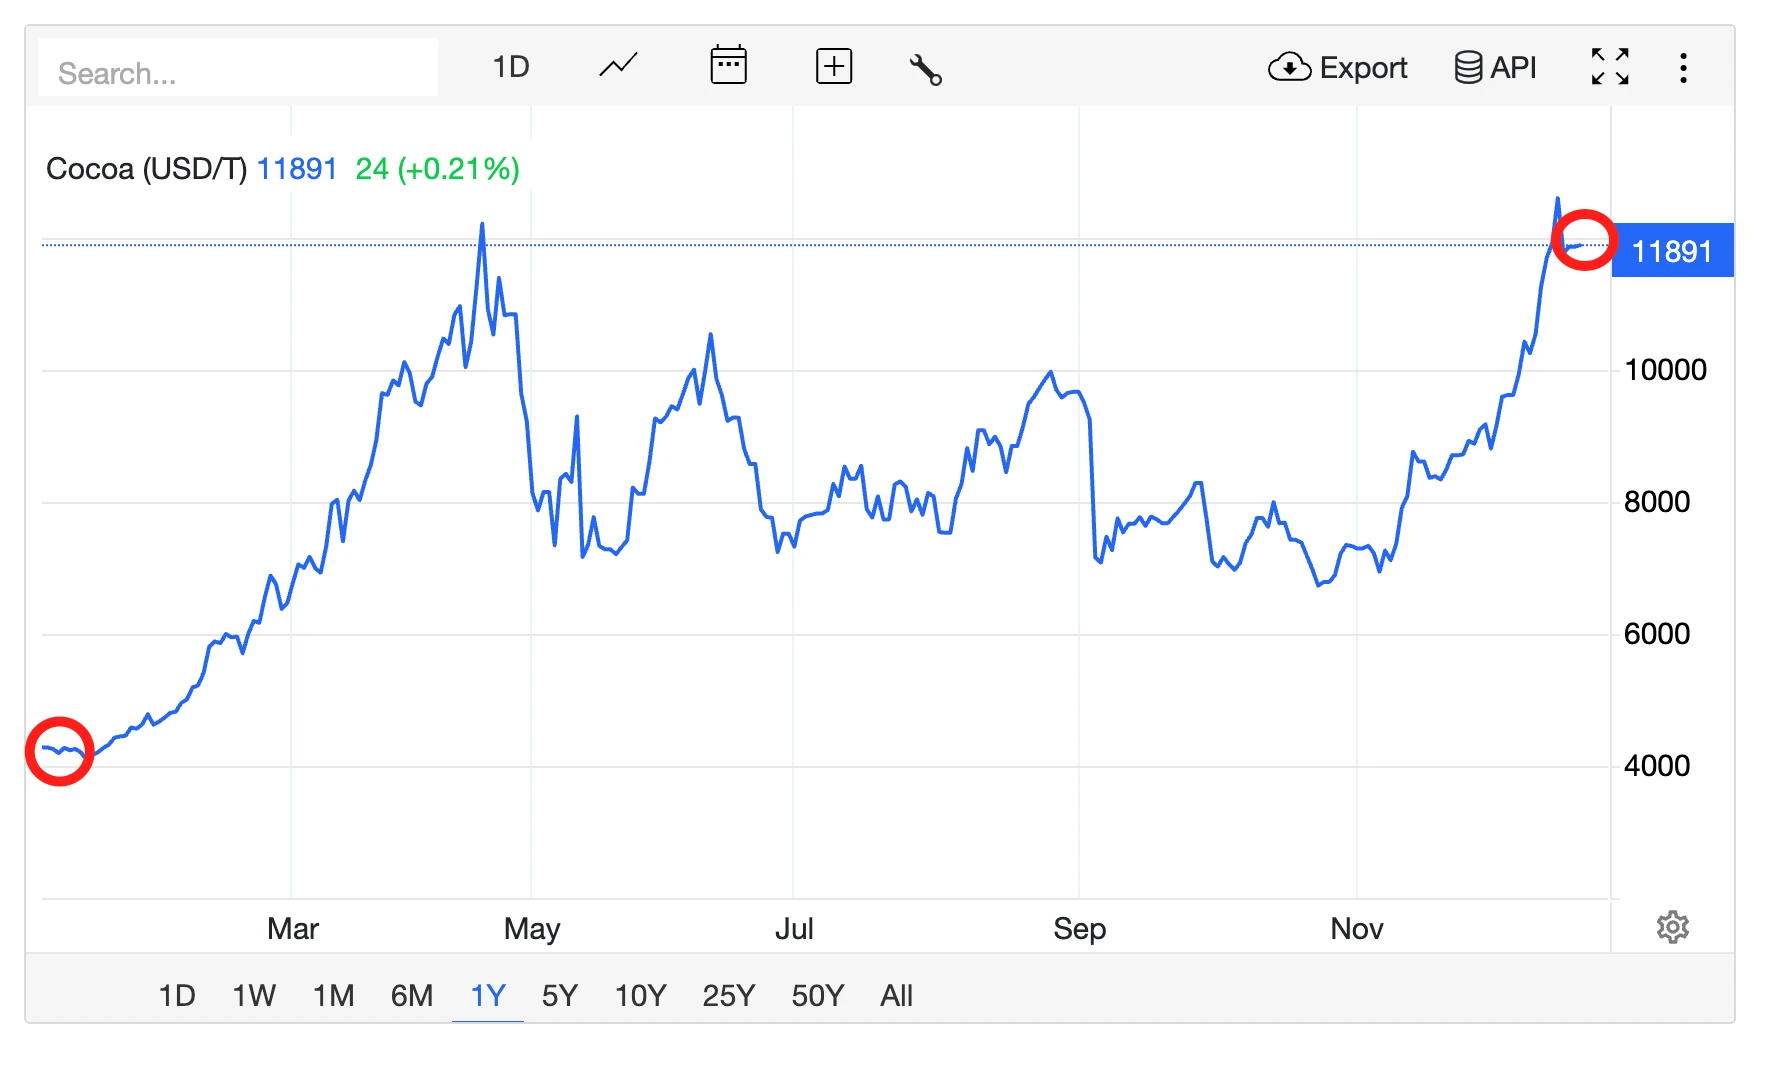Click the Export cloud download button
Screen dimensions: 1768x1068
(x=1337, y=68)
